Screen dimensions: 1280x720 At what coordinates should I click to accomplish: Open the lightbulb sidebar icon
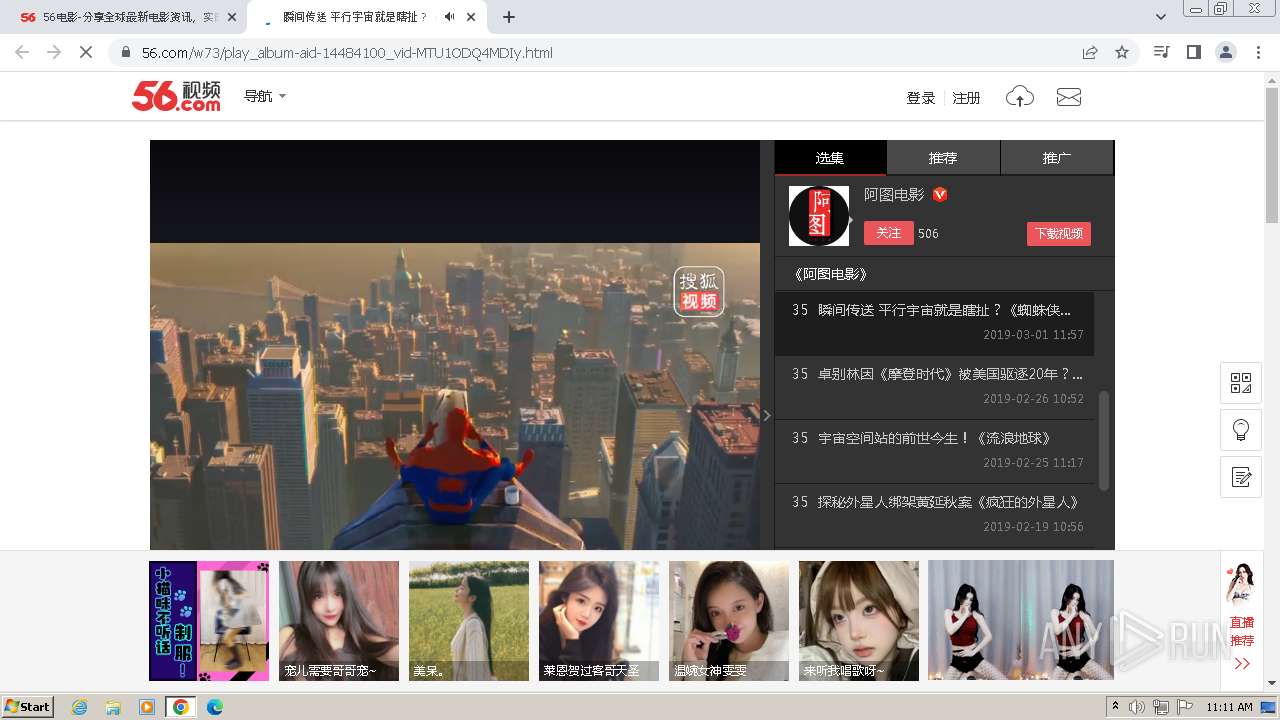tap(1241, 430)
